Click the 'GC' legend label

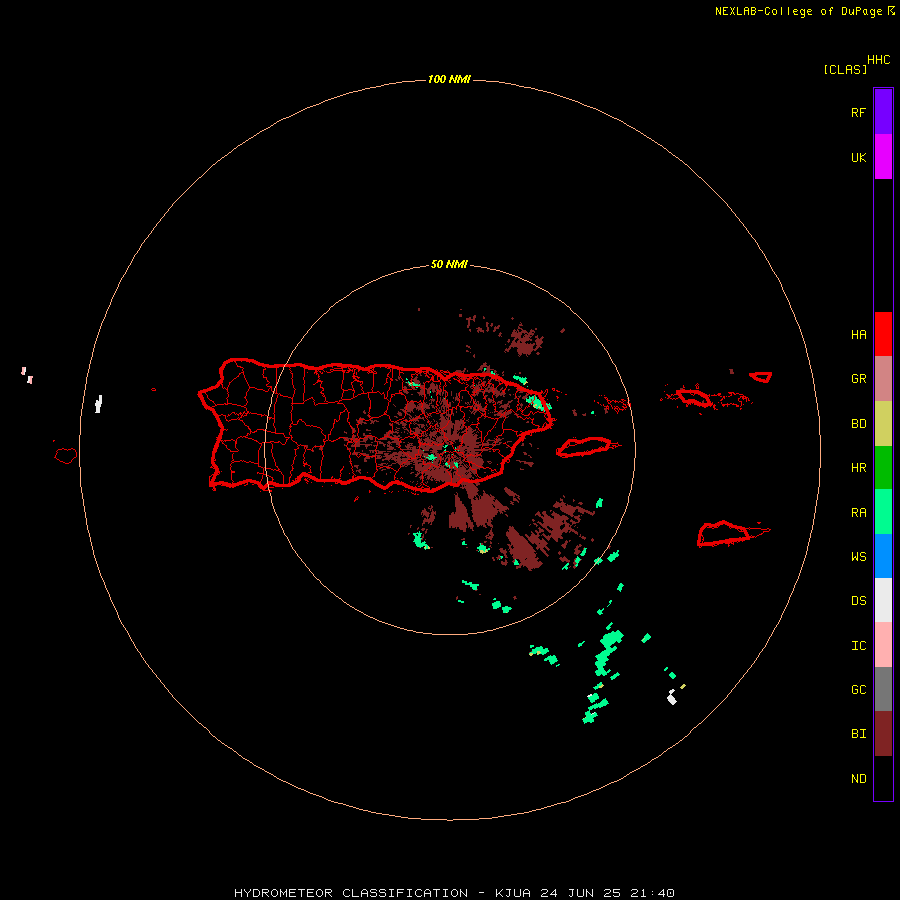point(858,690)
